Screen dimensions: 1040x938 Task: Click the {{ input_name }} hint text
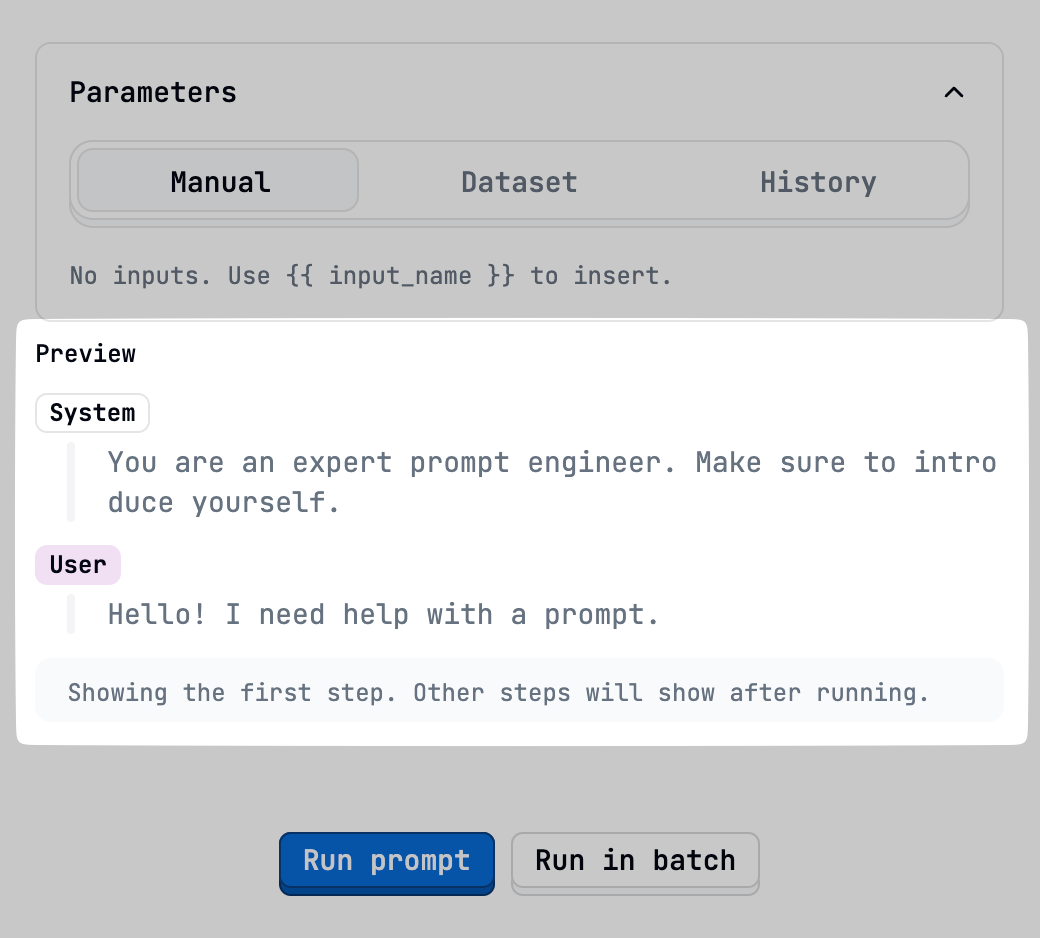click(x=369, y=276)
